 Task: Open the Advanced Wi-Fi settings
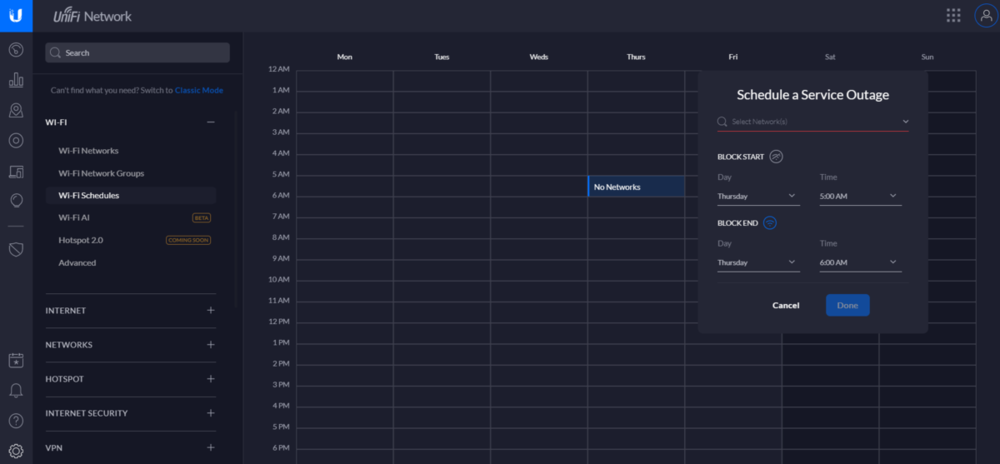coord(77,263)
